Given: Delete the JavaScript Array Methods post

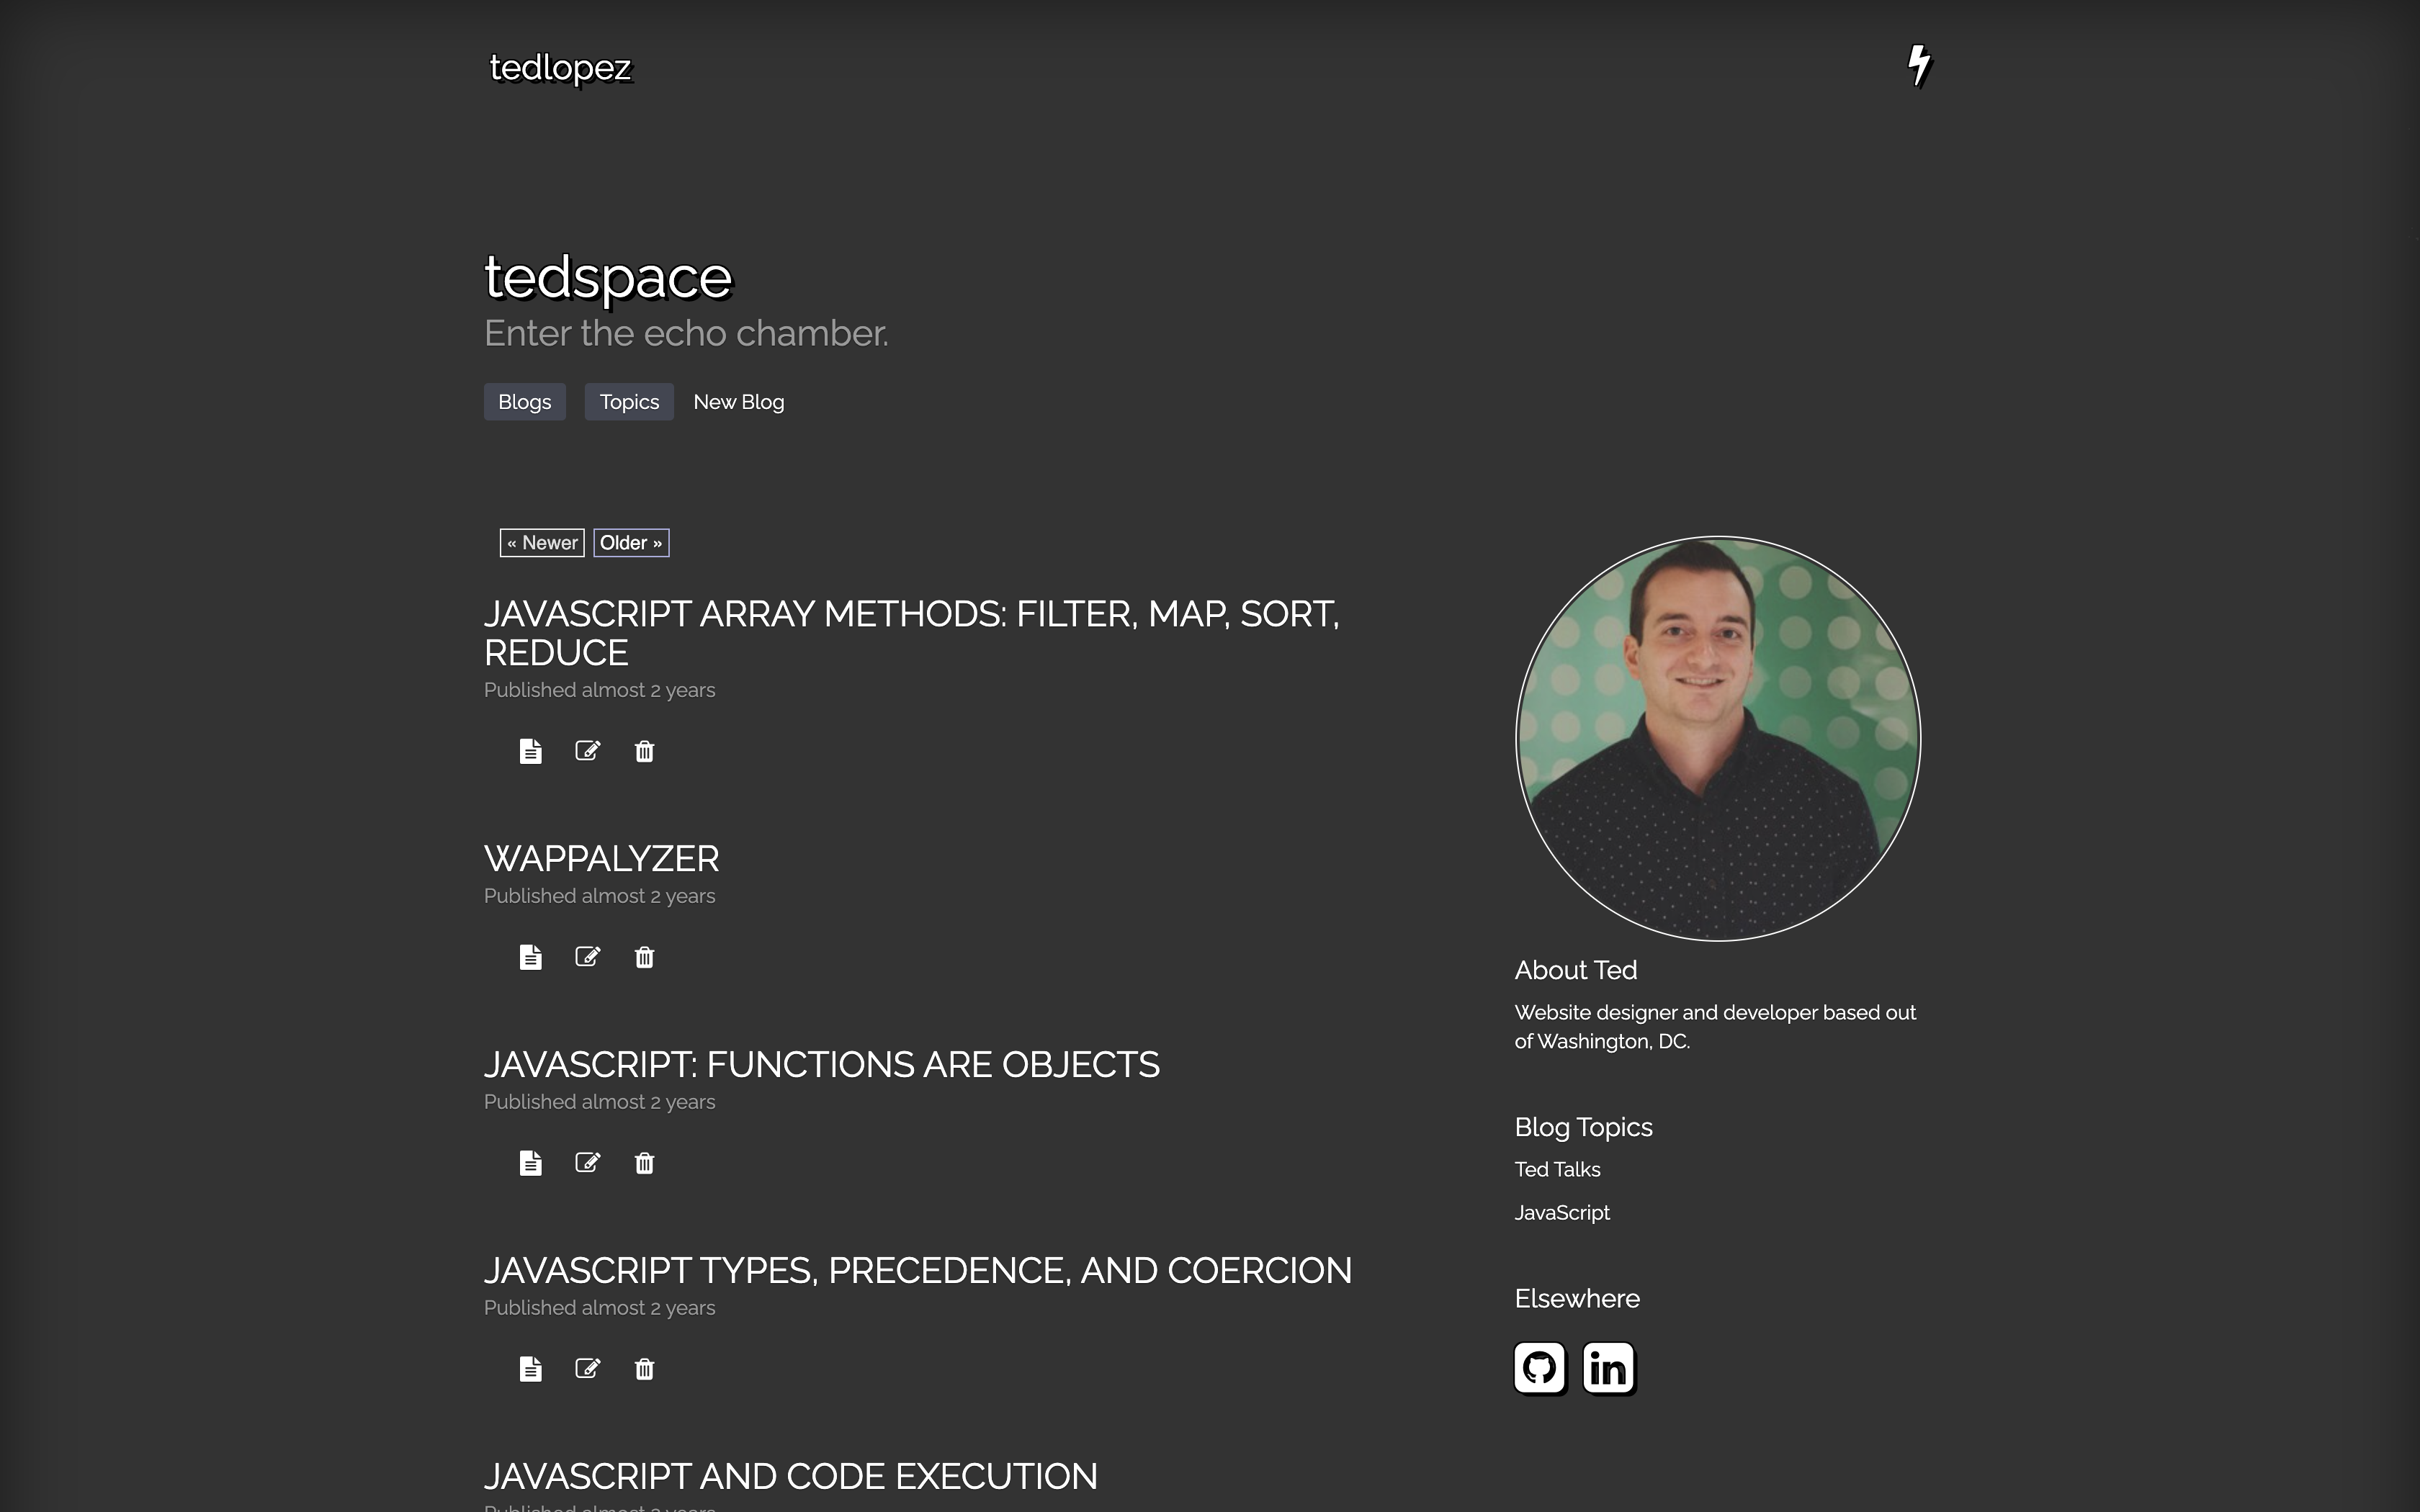Looking at the screenshot, I should pos(644,751).
